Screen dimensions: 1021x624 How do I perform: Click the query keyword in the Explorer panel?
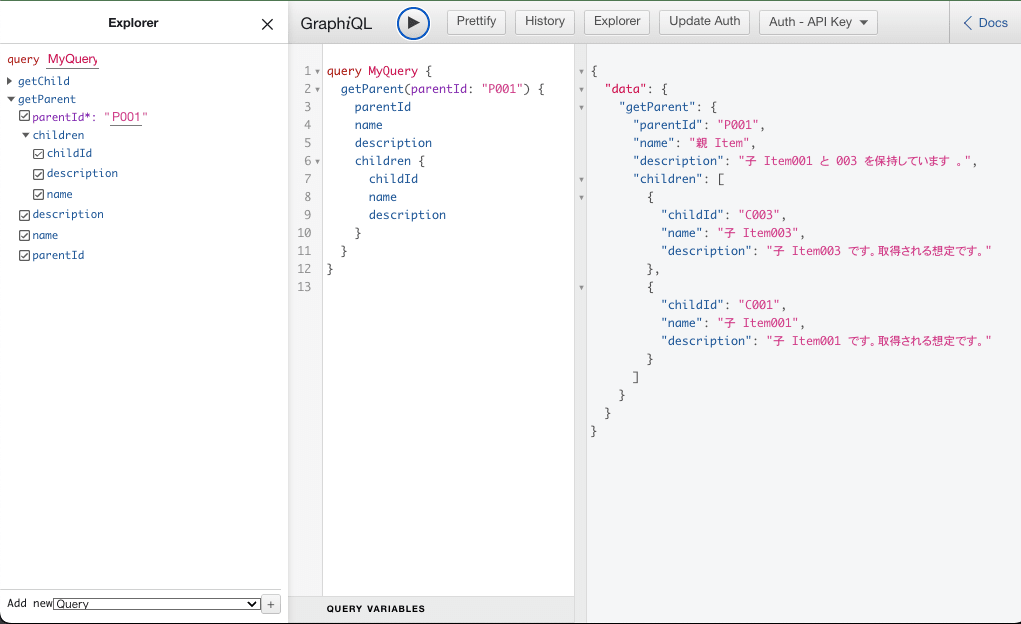(23, 59)
